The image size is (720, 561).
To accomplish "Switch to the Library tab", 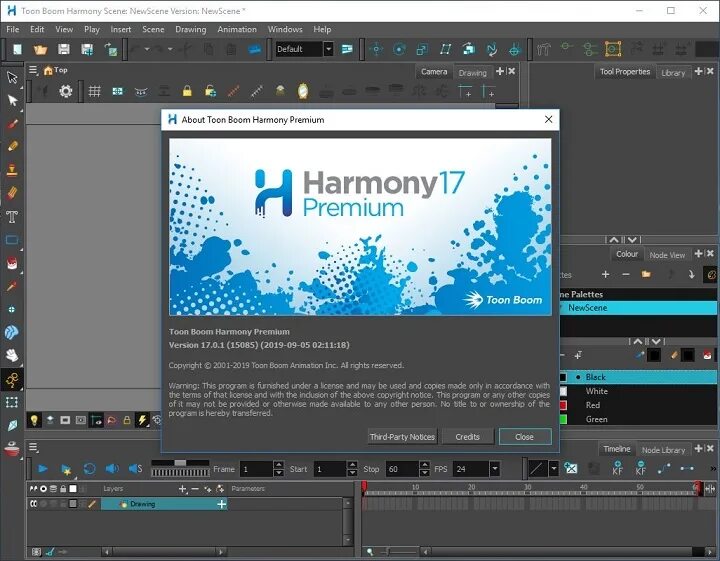I will point(673,73).
